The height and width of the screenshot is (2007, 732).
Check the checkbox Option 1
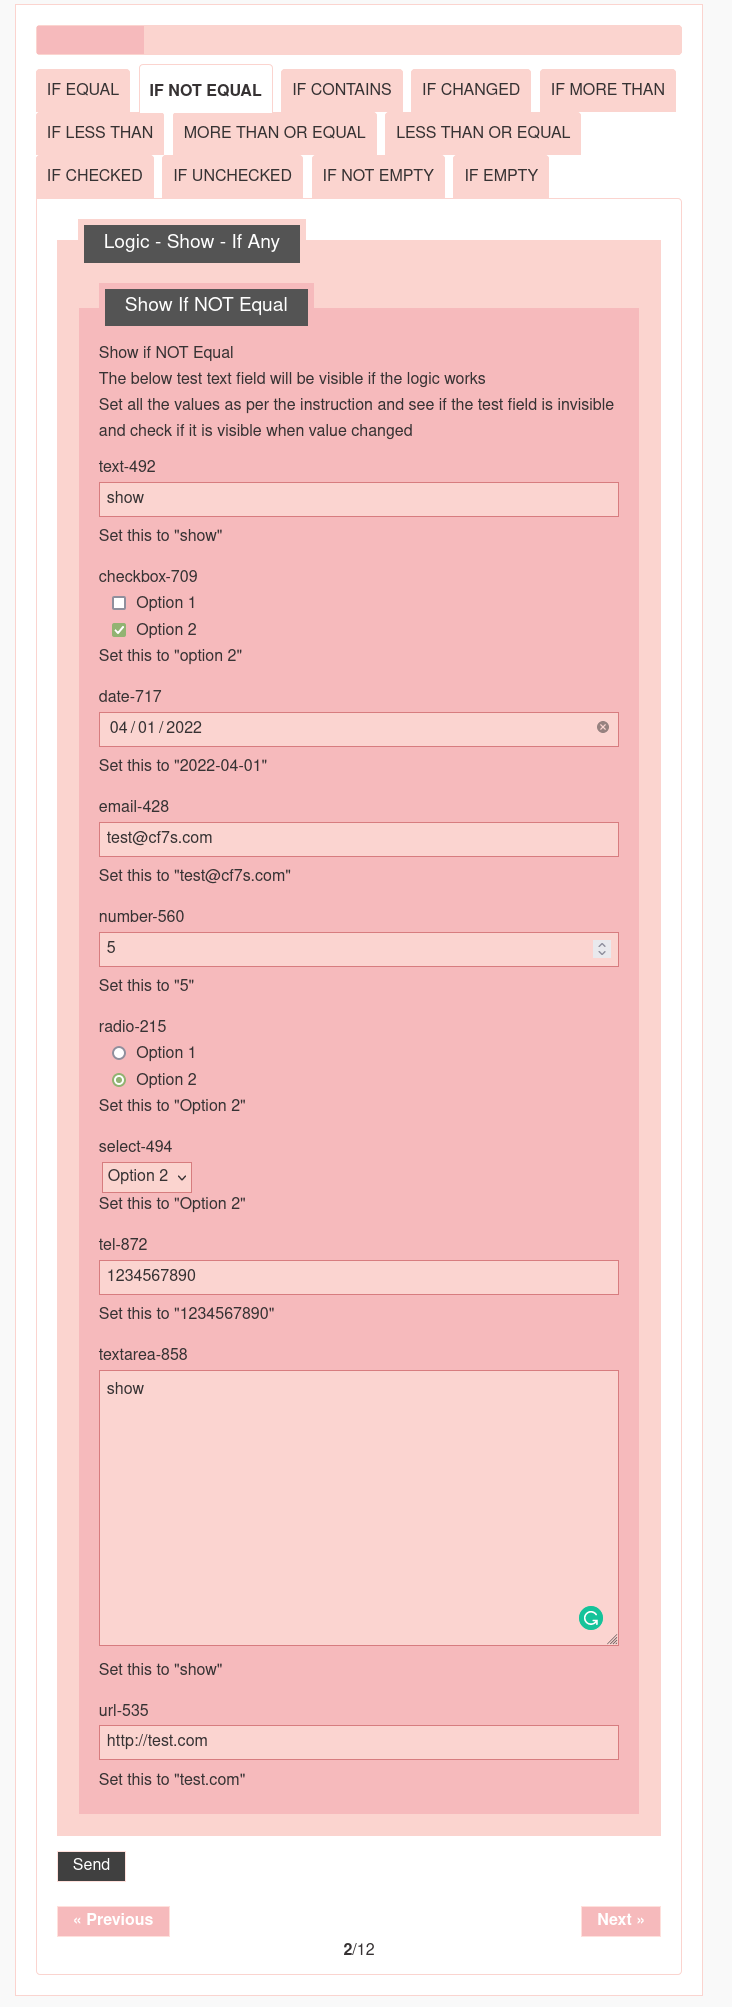point(119,603)
